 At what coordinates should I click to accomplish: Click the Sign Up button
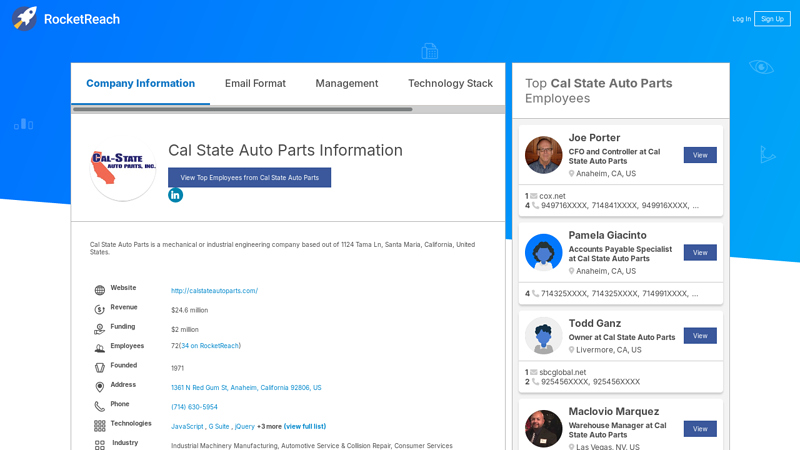tap(772, 19)
